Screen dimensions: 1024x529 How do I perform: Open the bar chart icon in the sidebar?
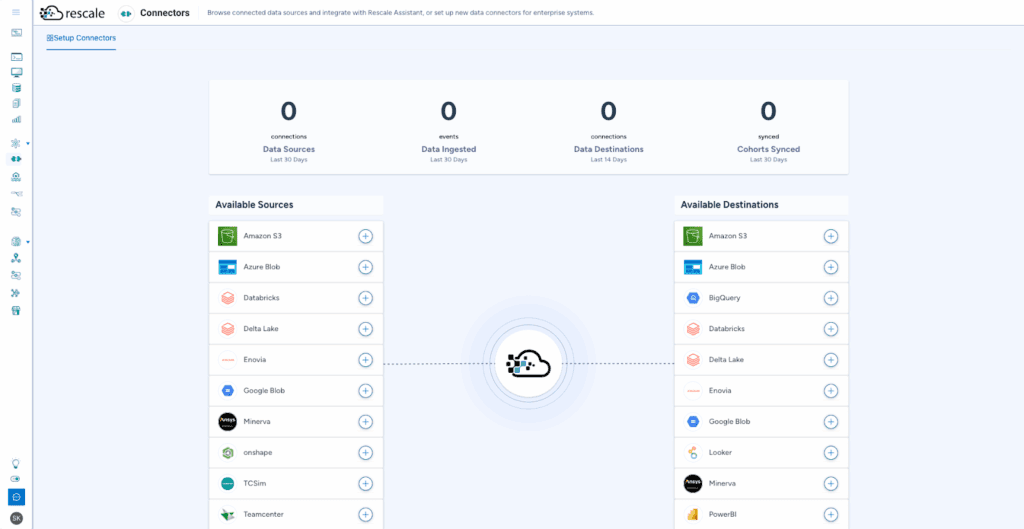pos(16,119)
